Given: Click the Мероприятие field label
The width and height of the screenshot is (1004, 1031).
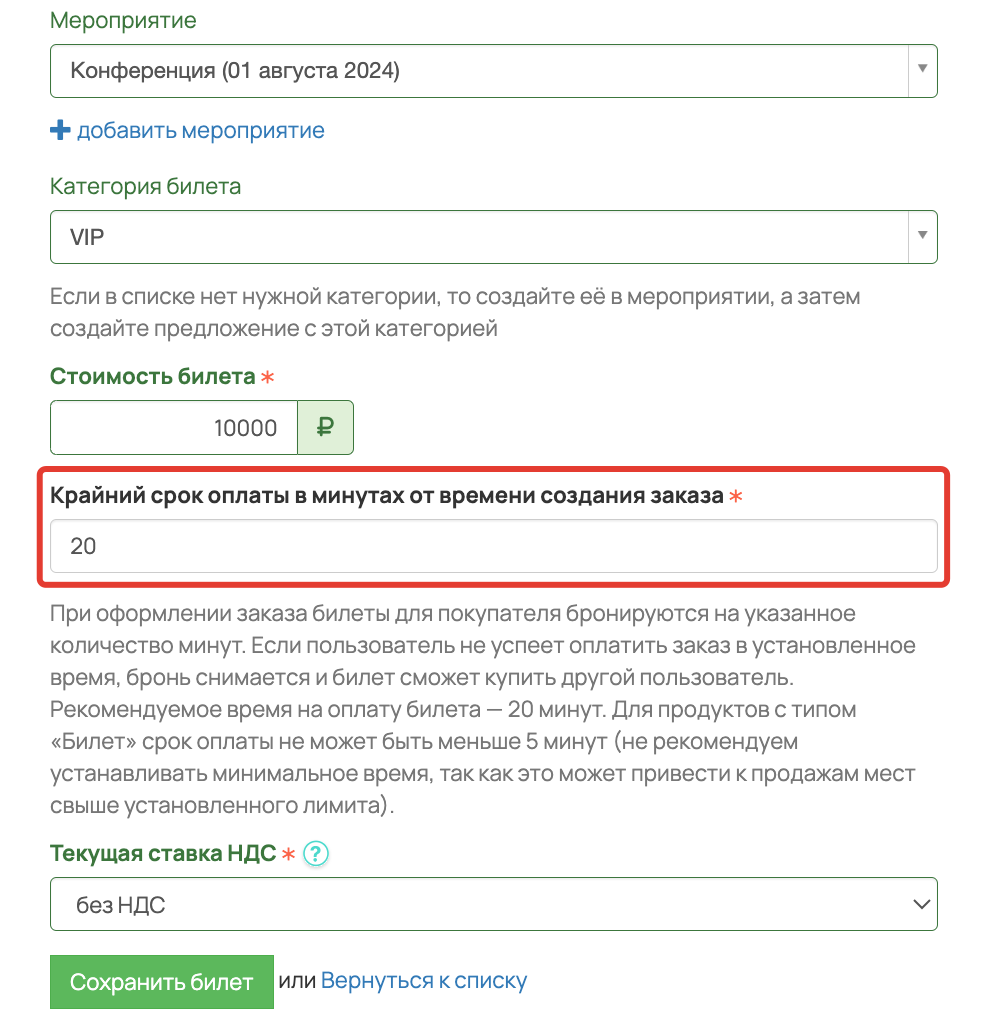Looking at the screenshot, I should 123,20.
